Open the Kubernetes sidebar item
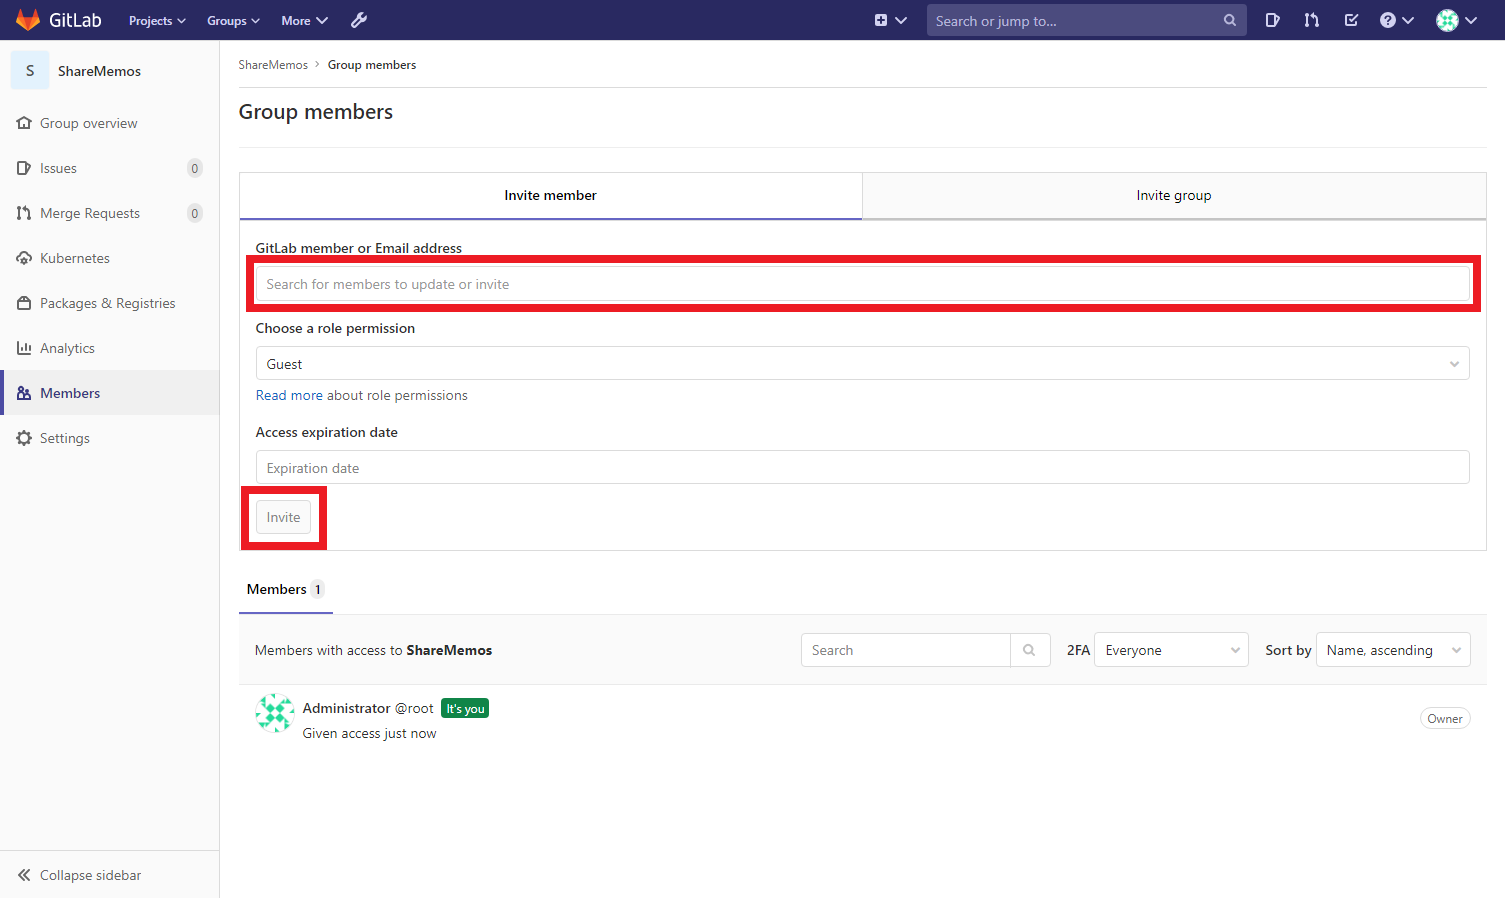 (75, 258)
